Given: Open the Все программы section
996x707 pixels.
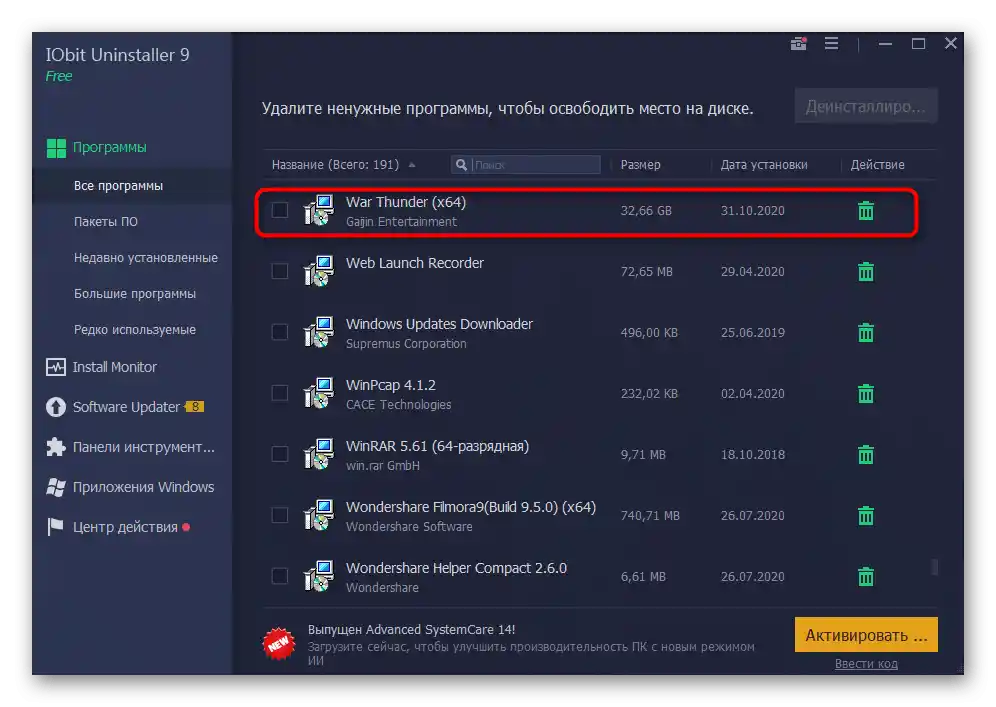Looking at the screenshot, I should [x=119, y=185].
